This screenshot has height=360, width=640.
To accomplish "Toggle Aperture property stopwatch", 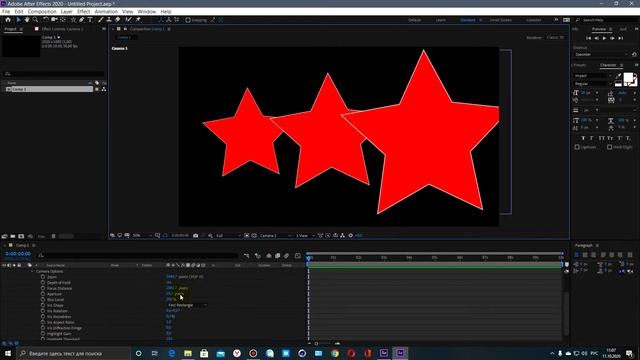I will (43, 294).
